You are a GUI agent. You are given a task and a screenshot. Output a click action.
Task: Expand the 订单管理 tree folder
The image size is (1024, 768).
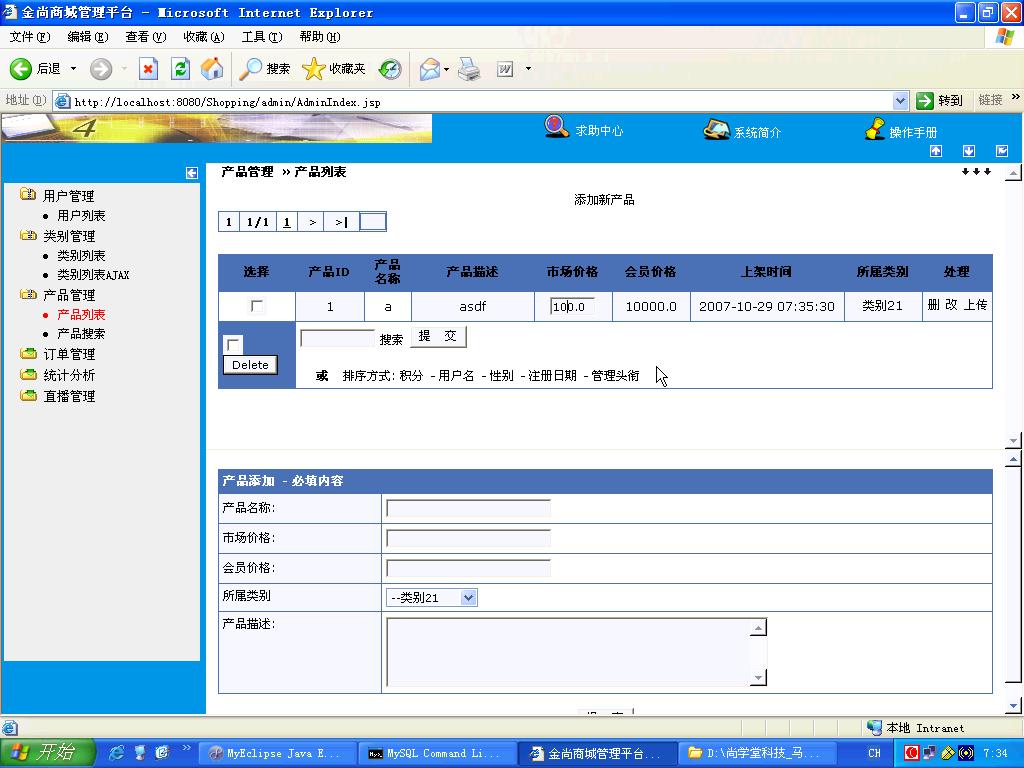28,354
